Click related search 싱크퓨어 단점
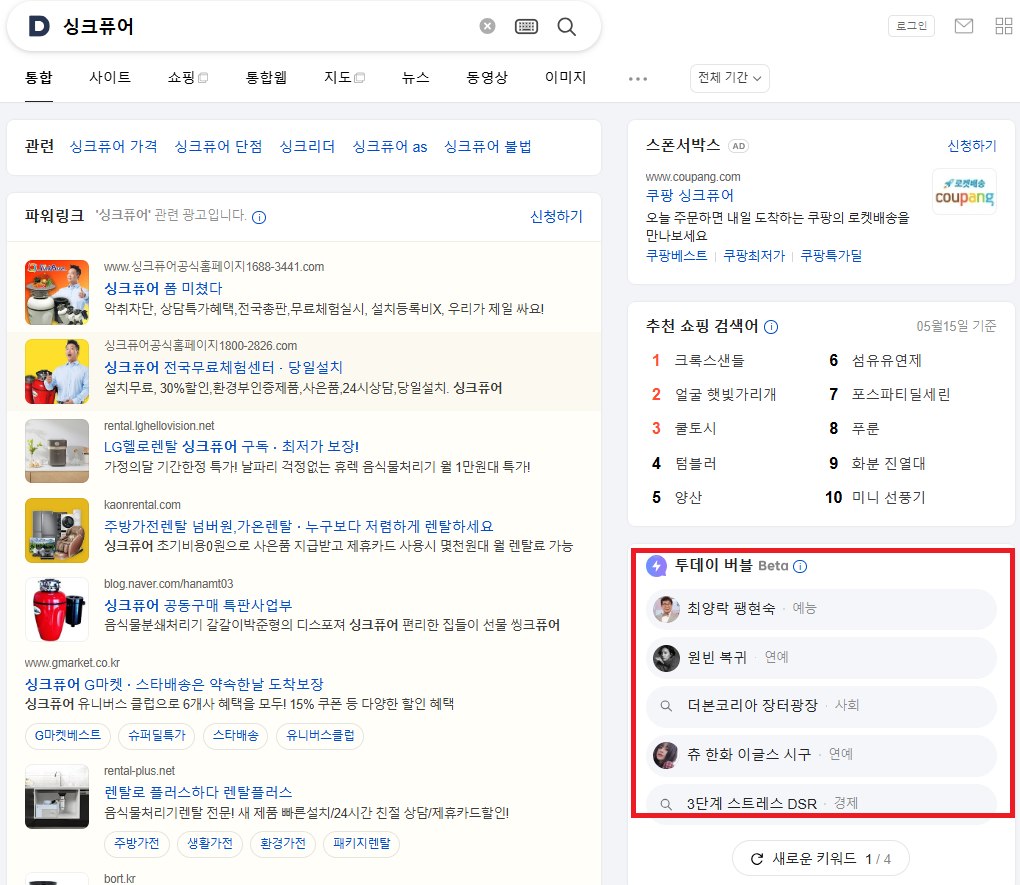Viewport: 1020px width, 885px height. tap(219, 146)
